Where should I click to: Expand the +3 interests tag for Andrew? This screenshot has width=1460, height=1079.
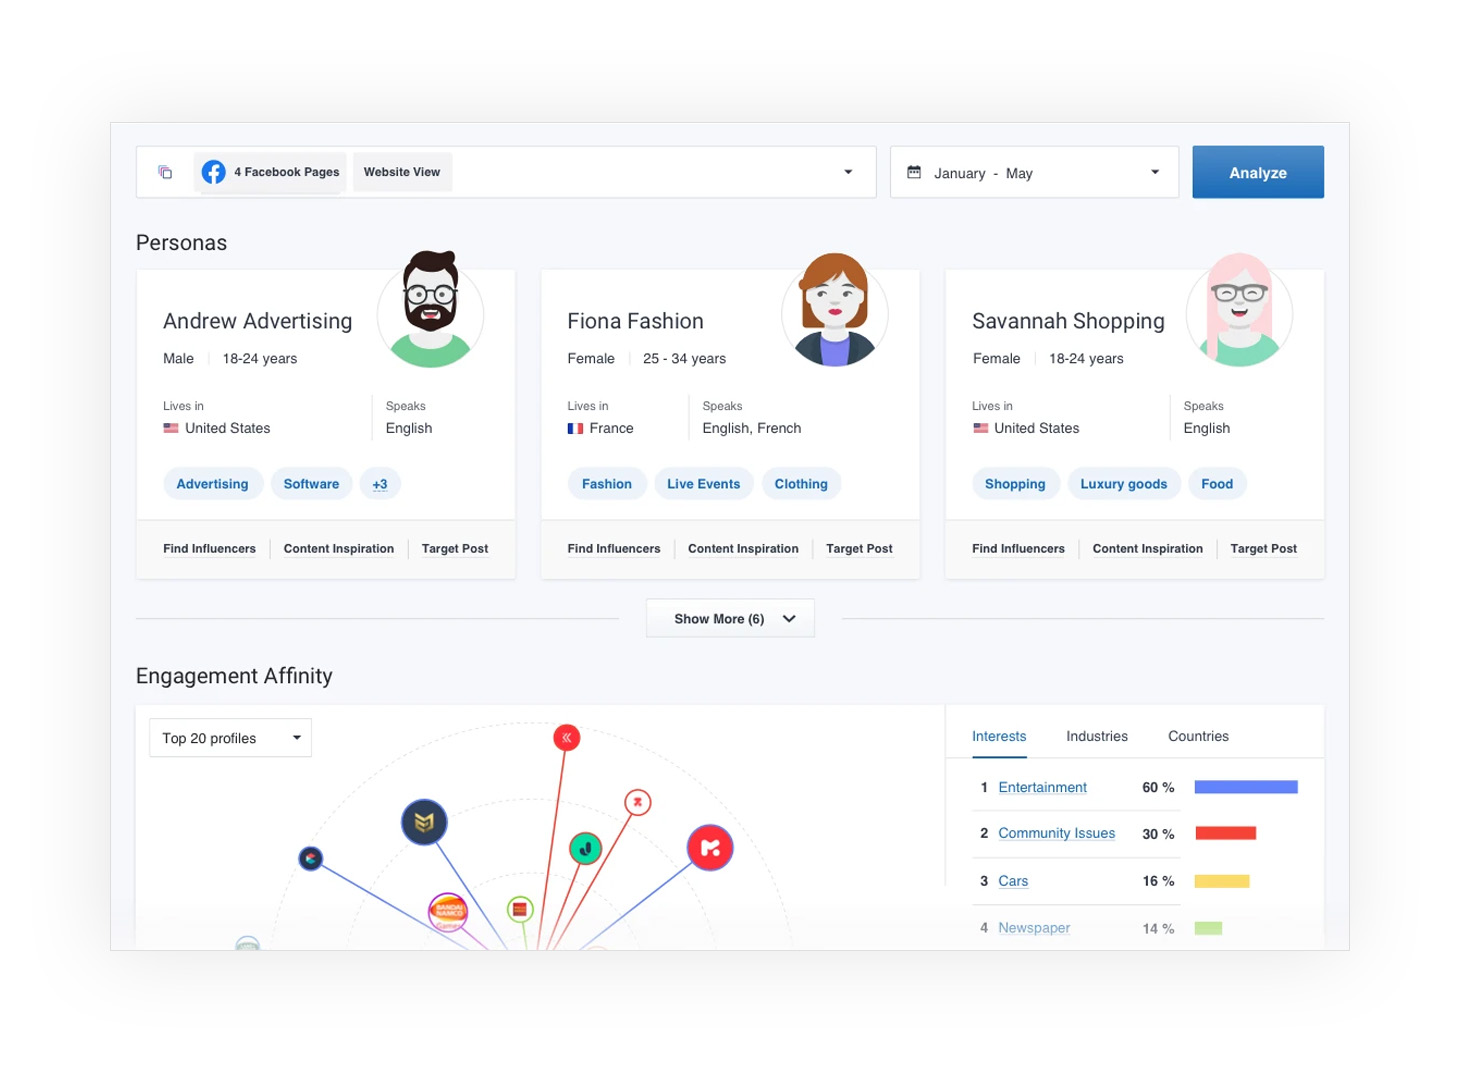point(380,484)
